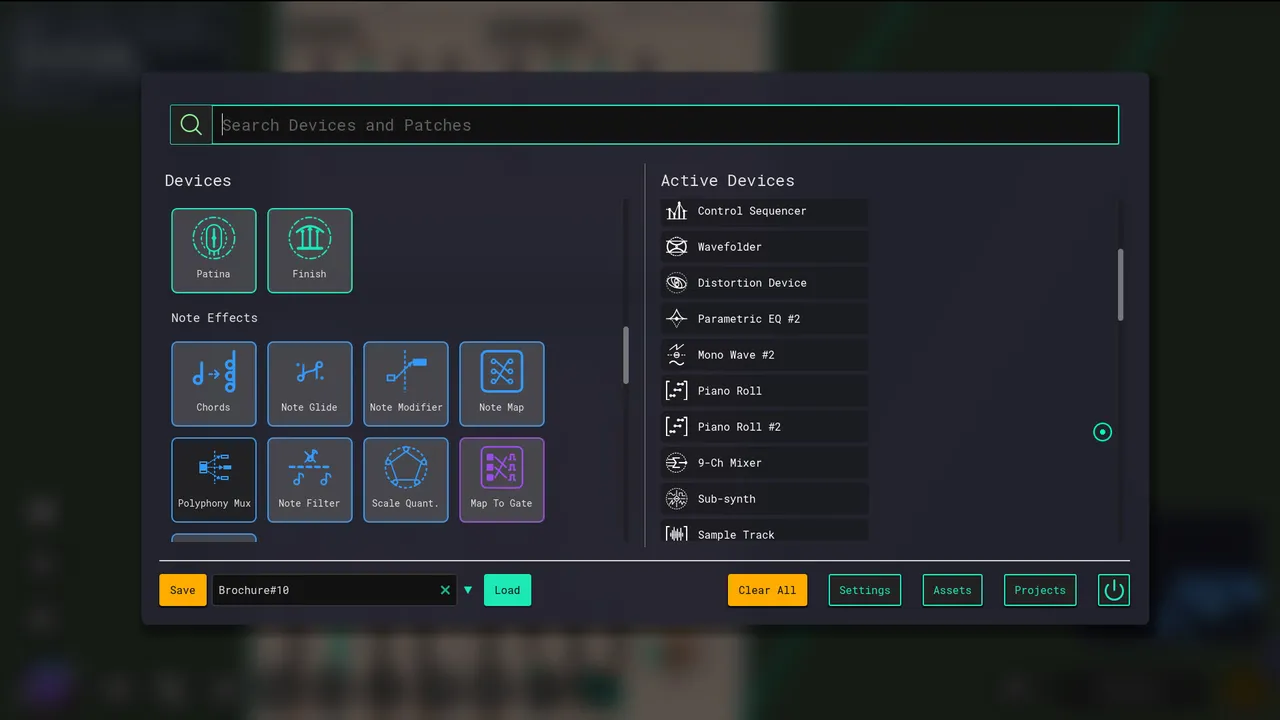Add the Patina device

click(x=213, y=250)
